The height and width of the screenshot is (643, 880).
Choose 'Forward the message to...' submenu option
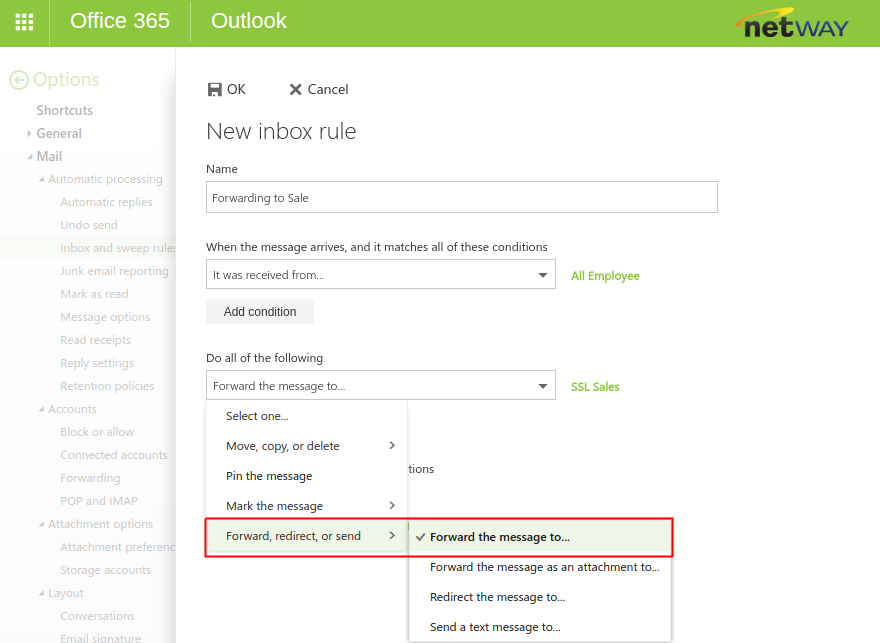click(500, 537)
